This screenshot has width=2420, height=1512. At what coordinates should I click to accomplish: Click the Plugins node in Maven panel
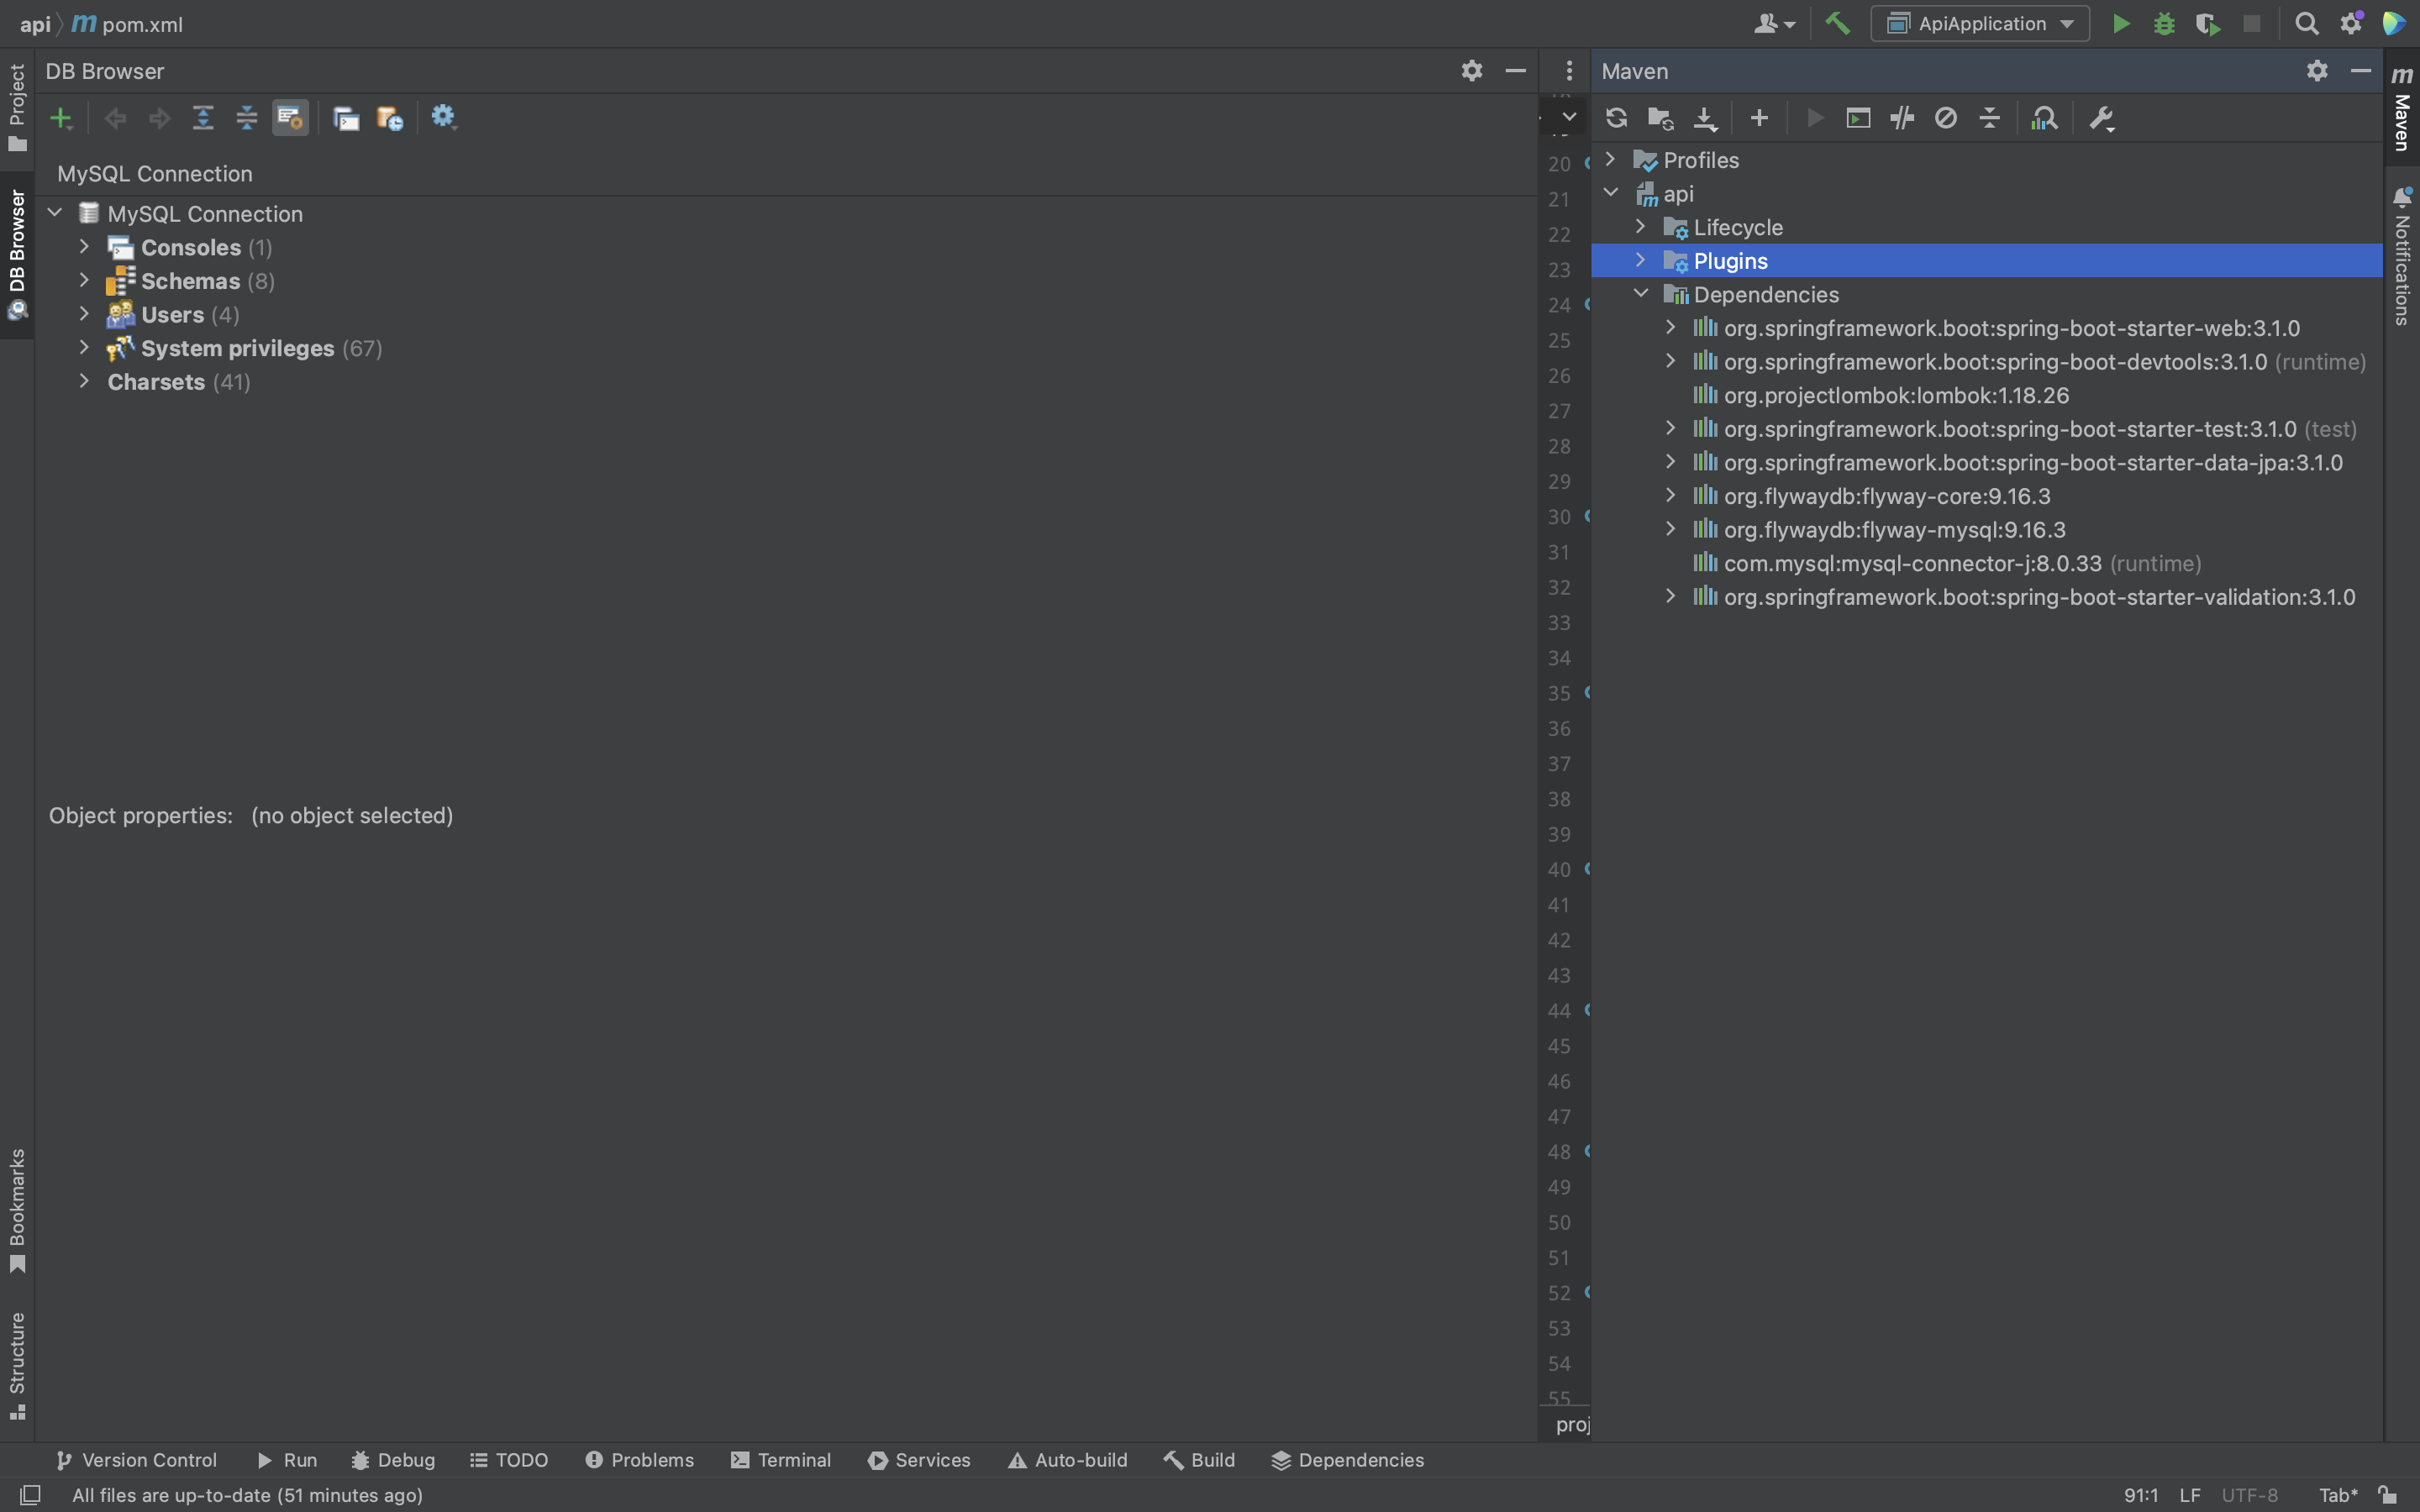click(1730, 260)
